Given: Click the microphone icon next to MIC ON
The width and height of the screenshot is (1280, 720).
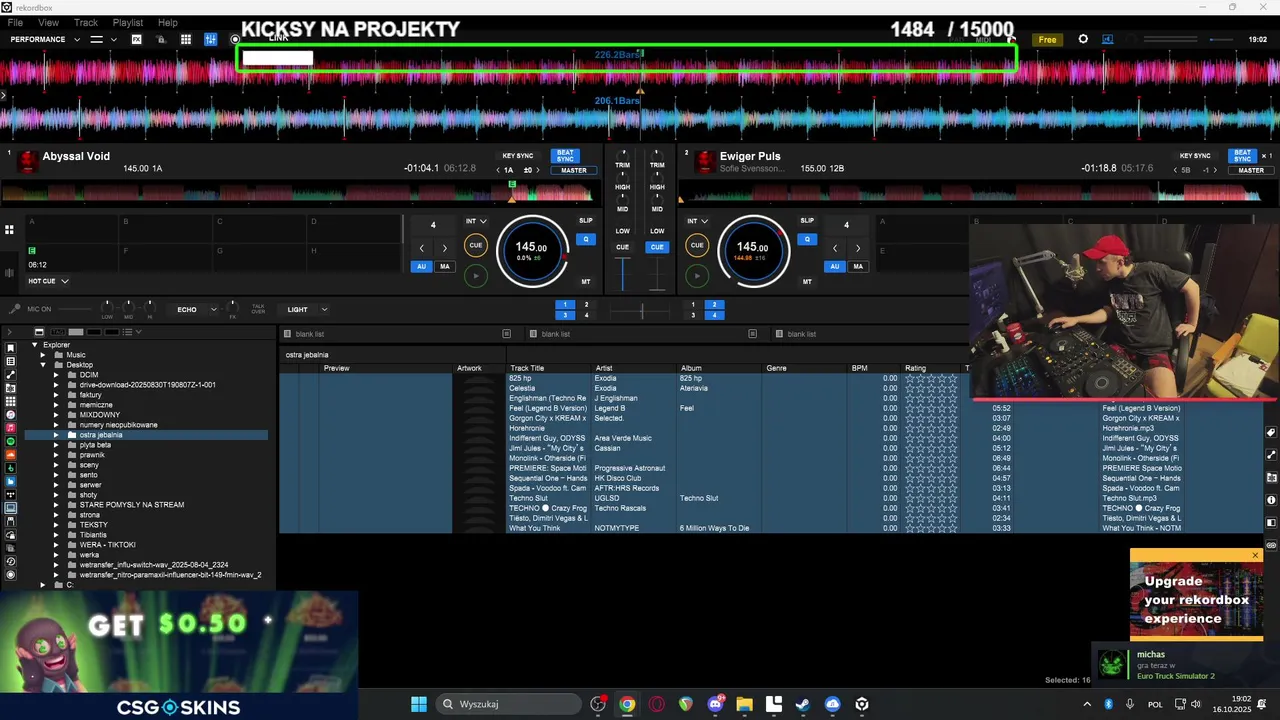Looking at the screenshot, I should click(14, 309).
